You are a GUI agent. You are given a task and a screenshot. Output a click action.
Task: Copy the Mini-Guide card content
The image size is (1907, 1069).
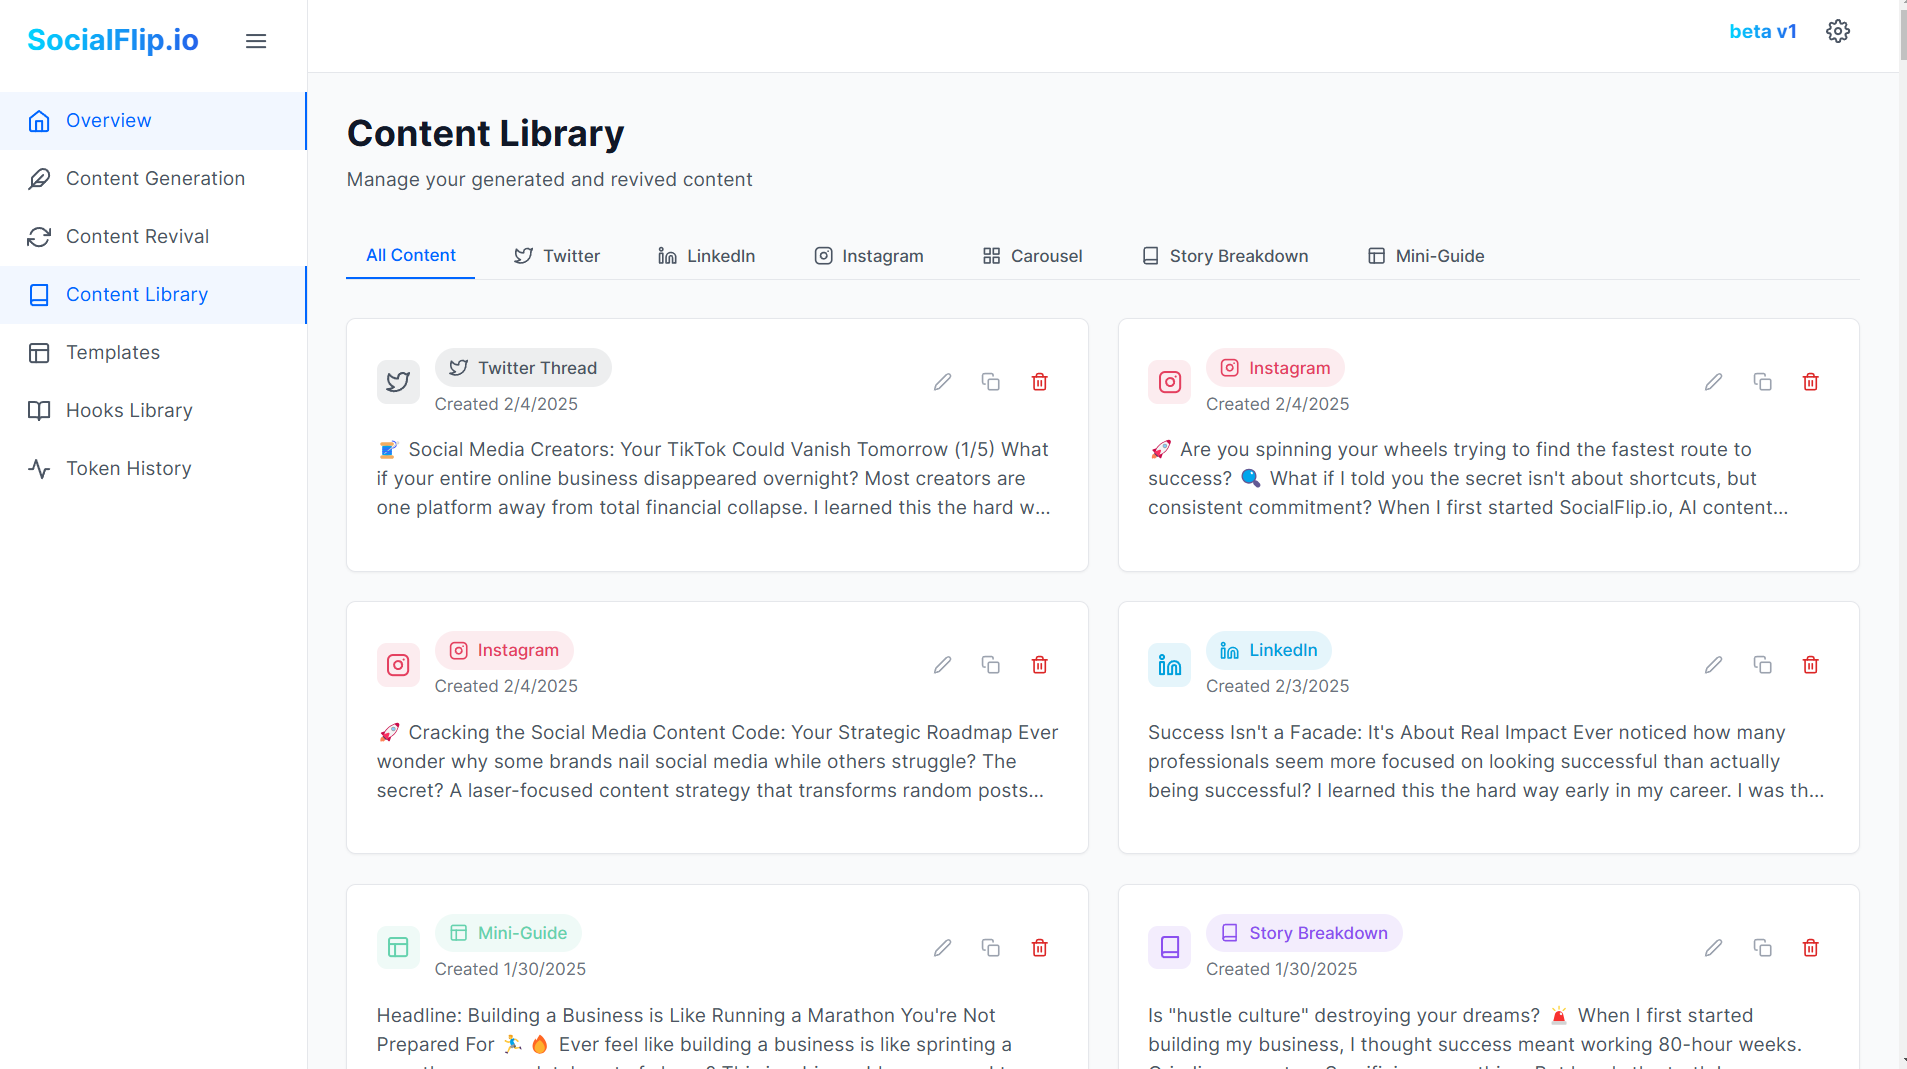pos(991,948)
